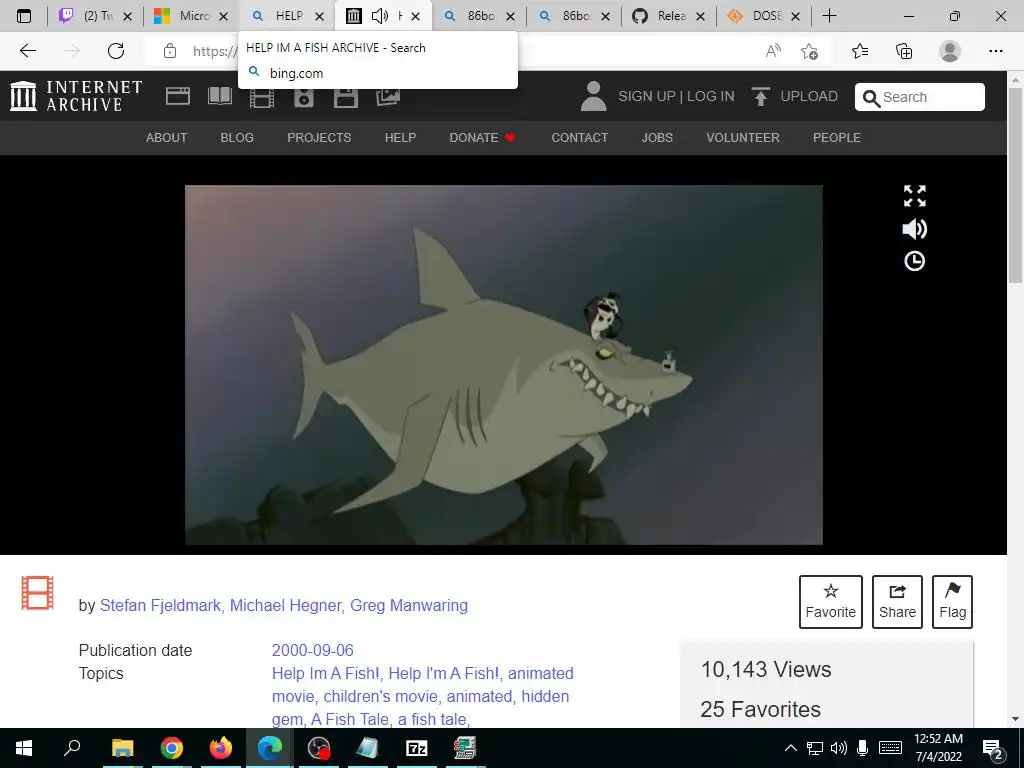Toggle fullscreen on the video player
The image size is (1024, 768).
(914, 195)
